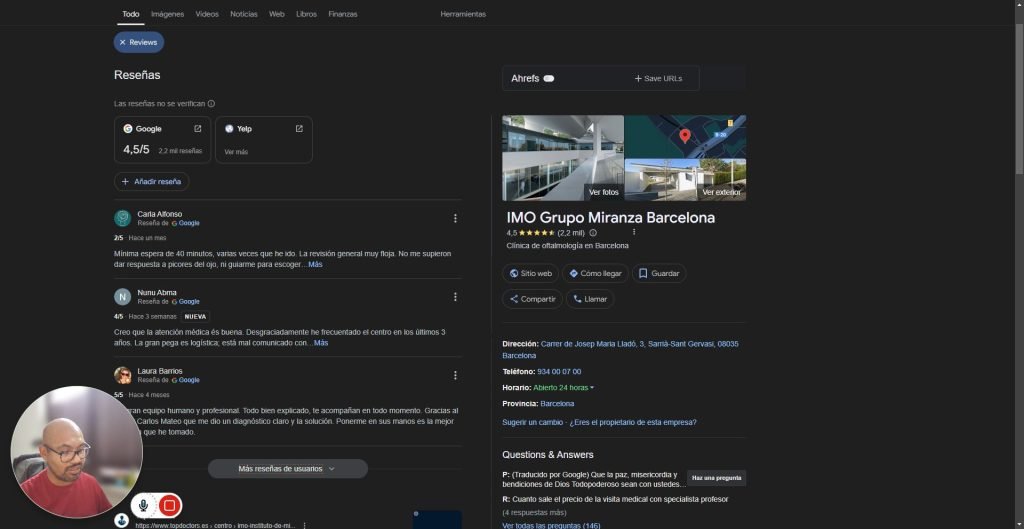Click the Nunu Abma reviewer name
The width and height of the screenshot is (1024, 529).
coord(157,293)
